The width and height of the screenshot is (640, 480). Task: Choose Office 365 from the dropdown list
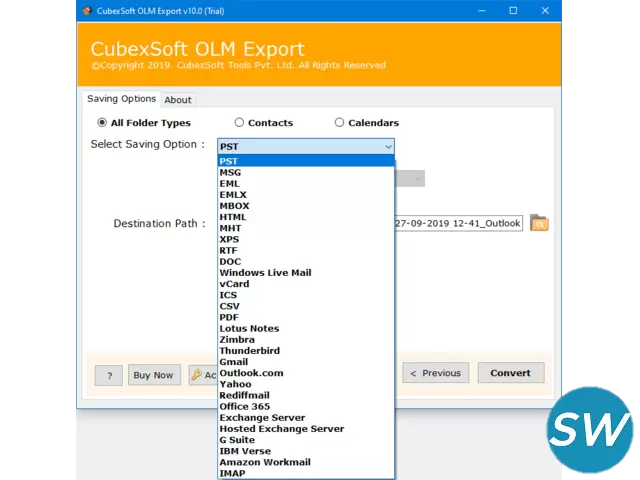(244, 406)
